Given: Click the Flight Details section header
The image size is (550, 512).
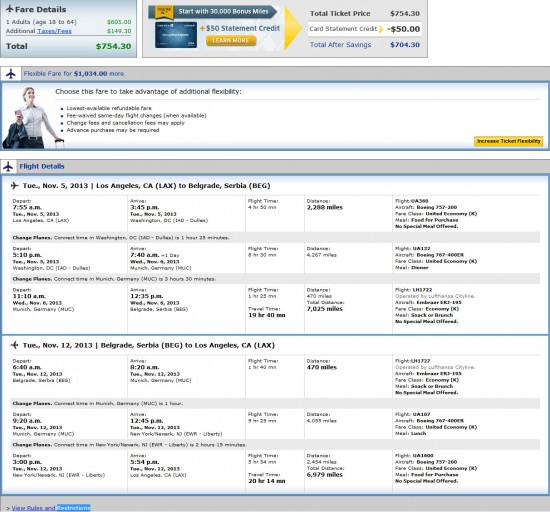Looking at the screenshot, I should click(x=42, y=166).
